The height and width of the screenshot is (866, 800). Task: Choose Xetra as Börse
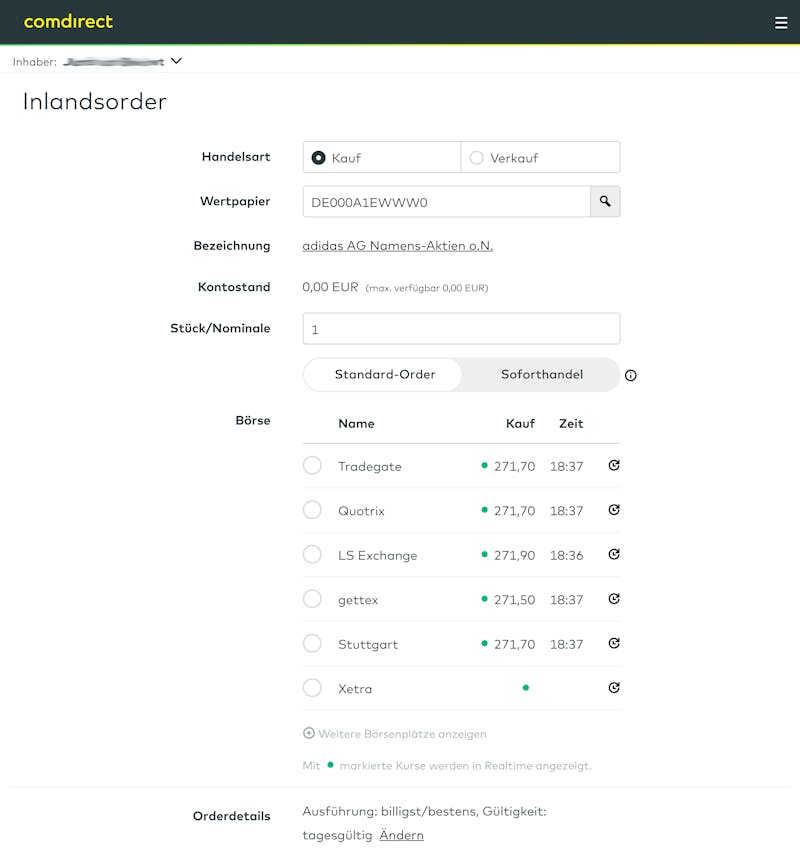click(312, 688)
